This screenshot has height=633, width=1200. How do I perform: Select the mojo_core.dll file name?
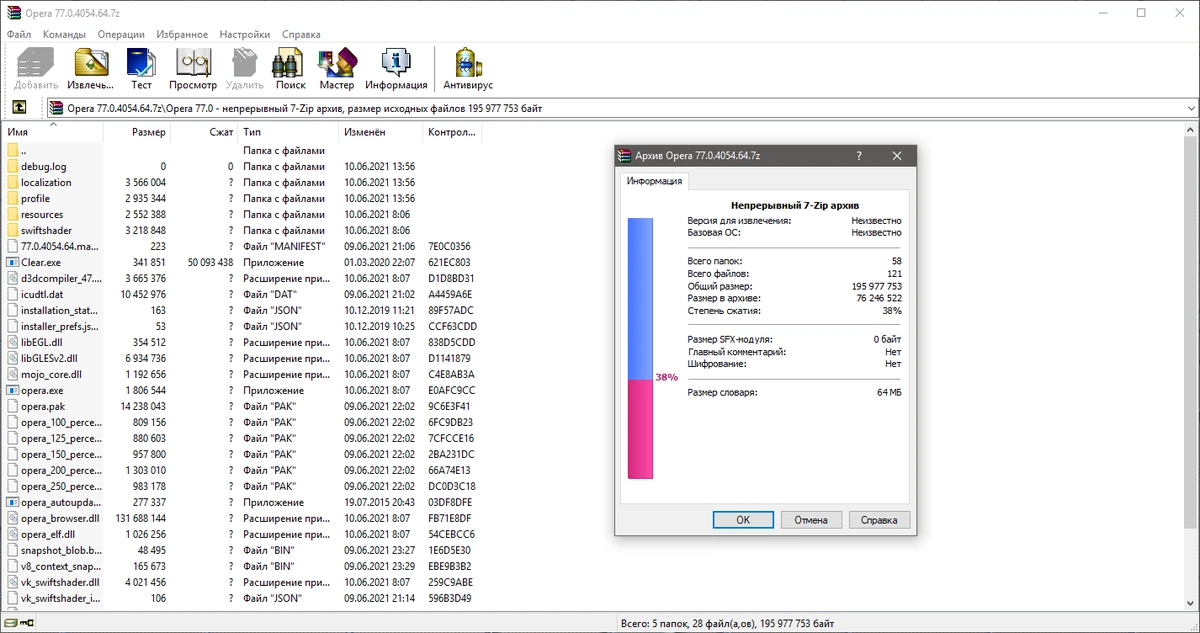51,374
